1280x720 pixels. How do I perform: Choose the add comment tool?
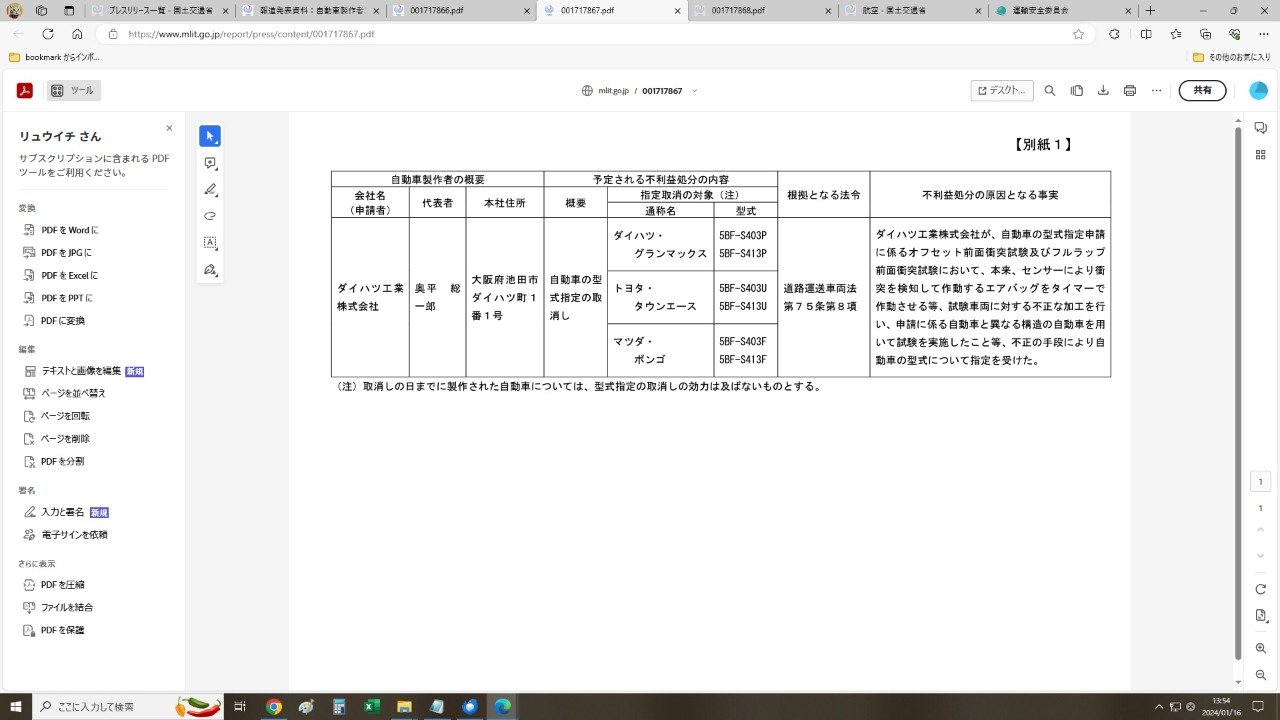click(x=210, y=163)
